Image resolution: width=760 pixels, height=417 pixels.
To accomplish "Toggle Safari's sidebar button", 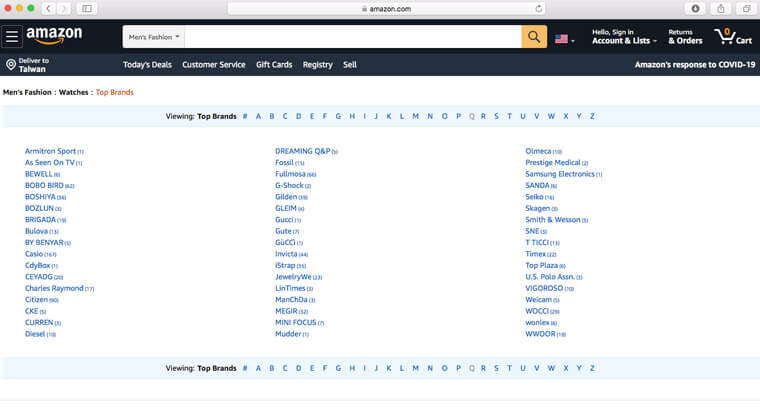I will [x=87, y=8].
